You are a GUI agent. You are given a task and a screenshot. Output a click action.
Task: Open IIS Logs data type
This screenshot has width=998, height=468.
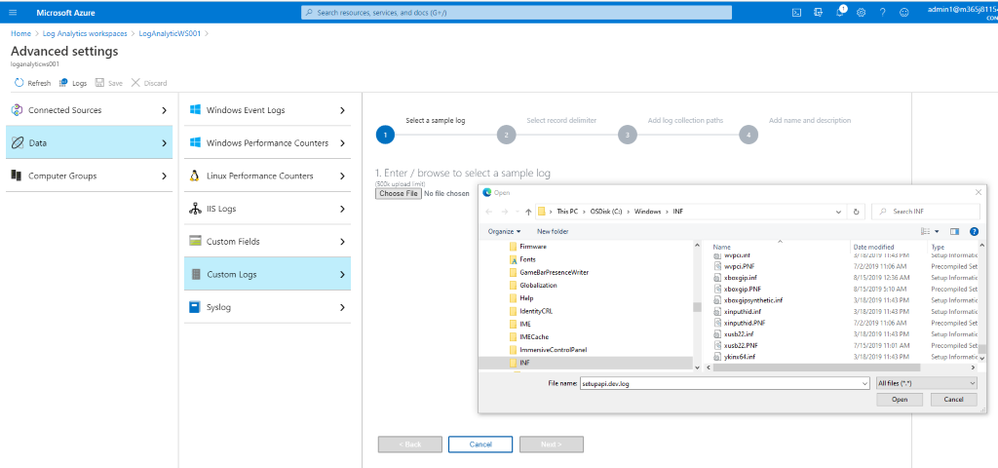267,209
